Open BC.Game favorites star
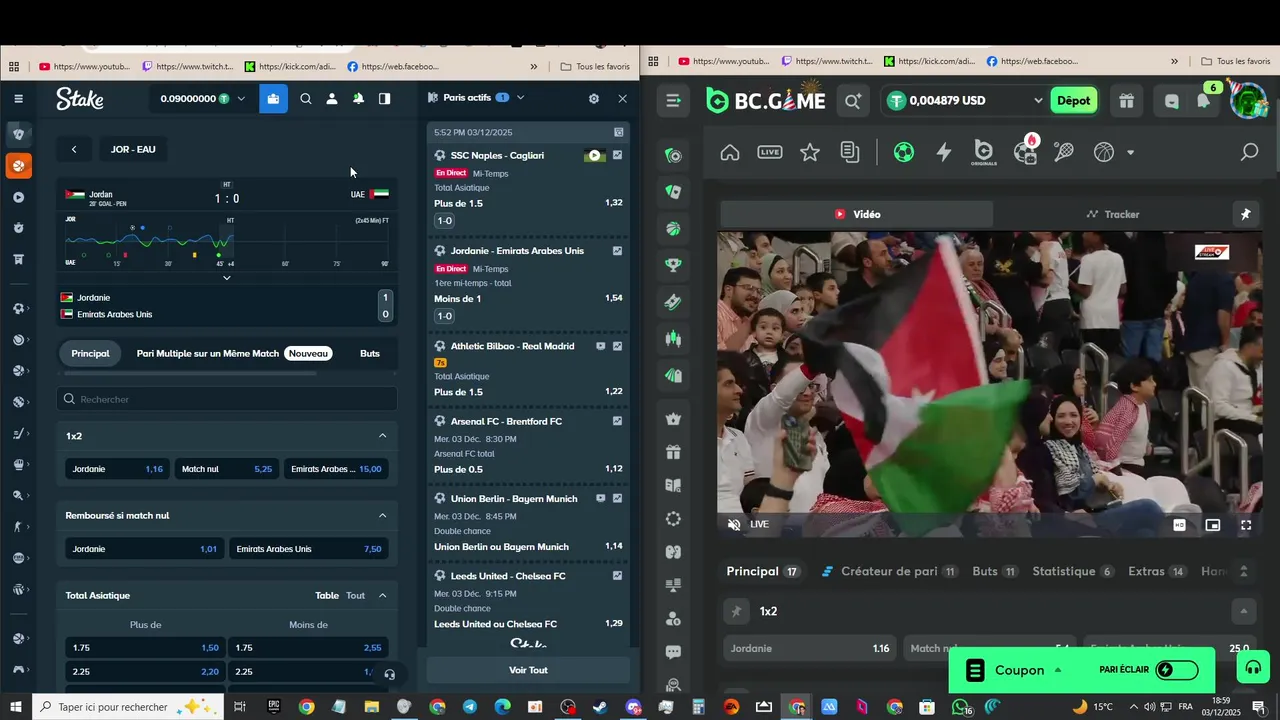Viewport: 1280px width, 720px height. (810, 152)
